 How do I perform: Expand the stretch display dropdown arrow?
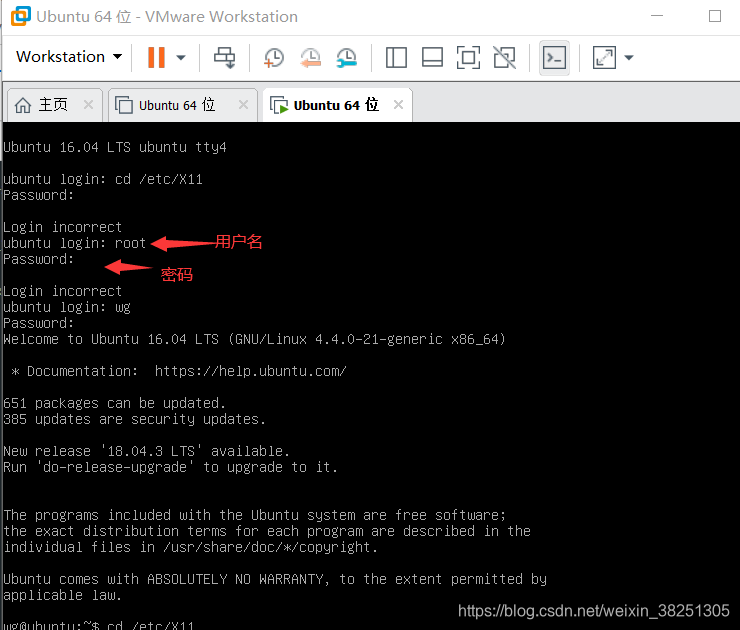pos(629,58)
